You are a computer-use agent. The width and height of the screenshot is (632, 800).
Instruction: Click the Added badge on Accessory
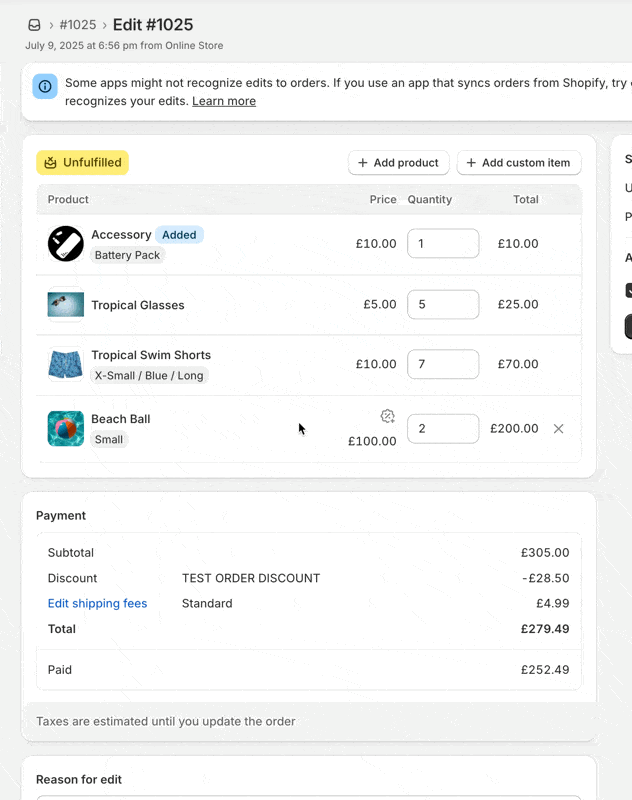click(x=179, y=235)
